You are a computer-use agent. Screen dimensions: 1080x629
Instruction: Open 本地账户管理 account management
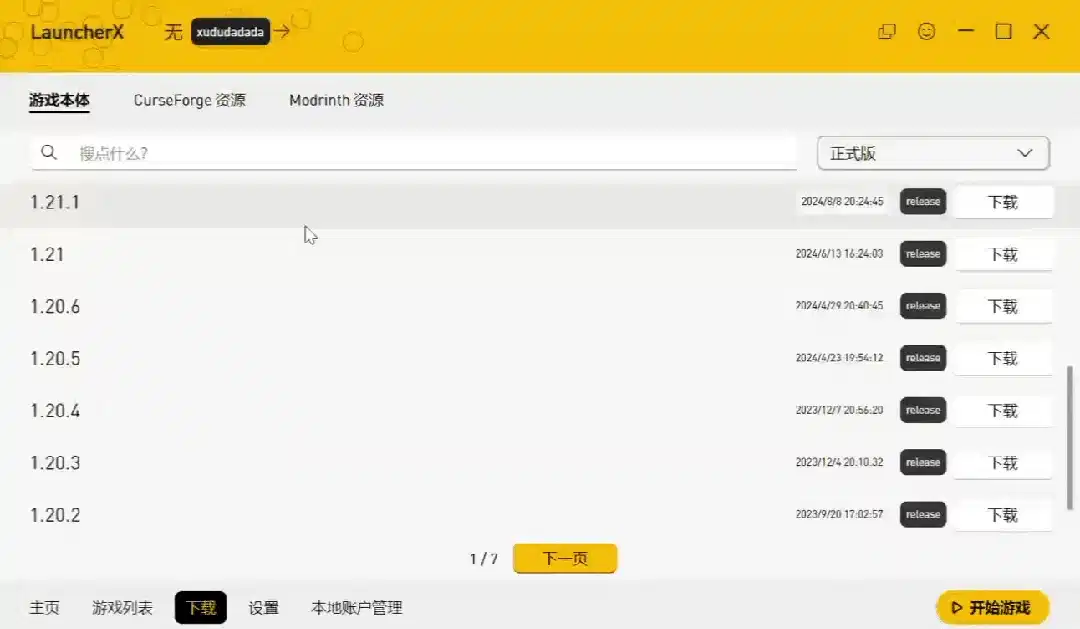356,608
